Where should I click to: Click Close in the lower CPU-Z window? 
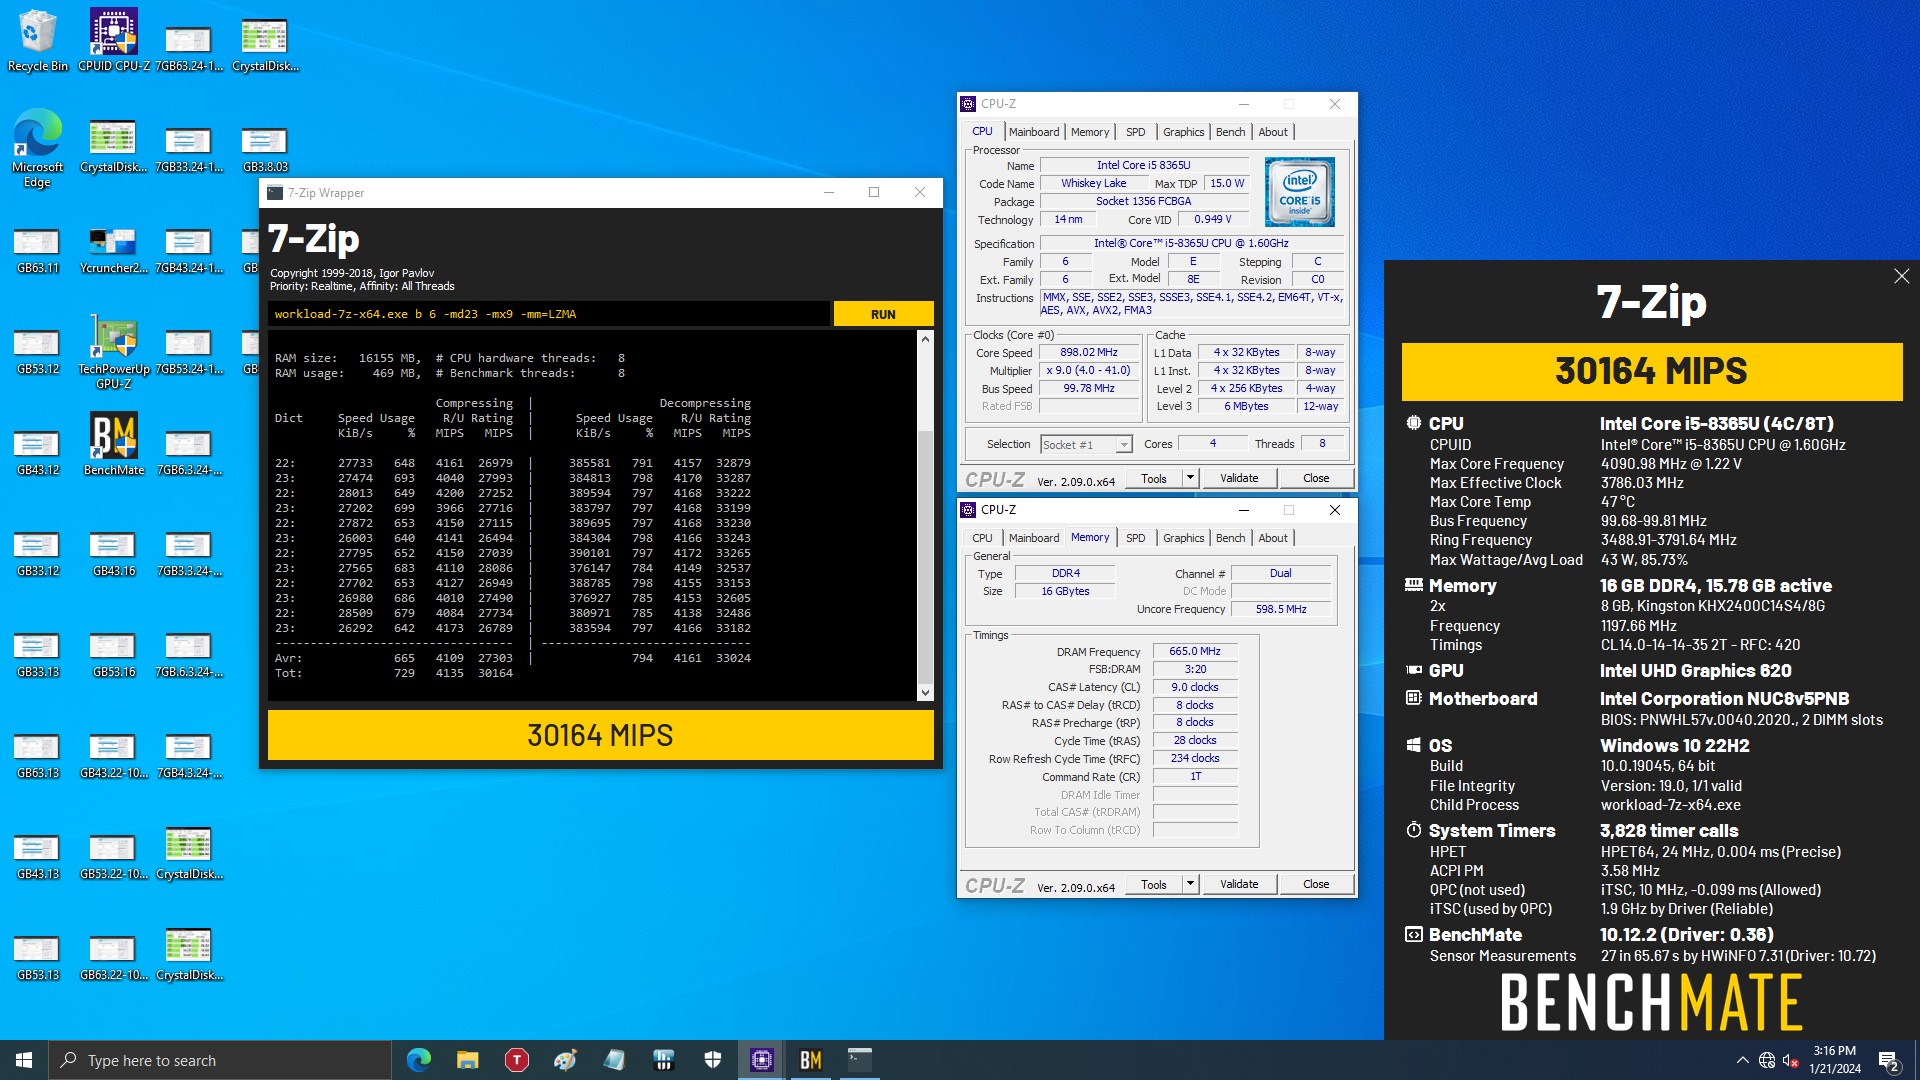point(1316,884)
